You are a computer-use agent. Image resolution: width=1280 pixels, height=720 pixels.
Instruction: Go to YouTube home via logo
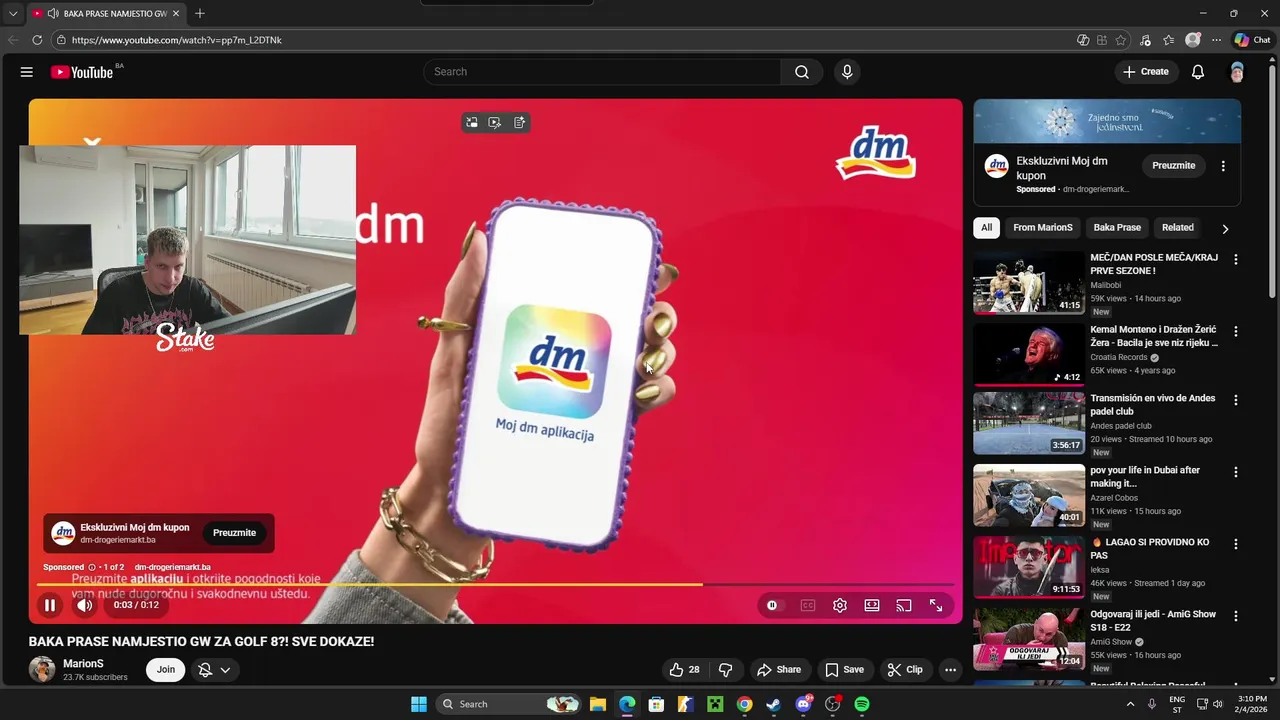click(x=82, y=72)
